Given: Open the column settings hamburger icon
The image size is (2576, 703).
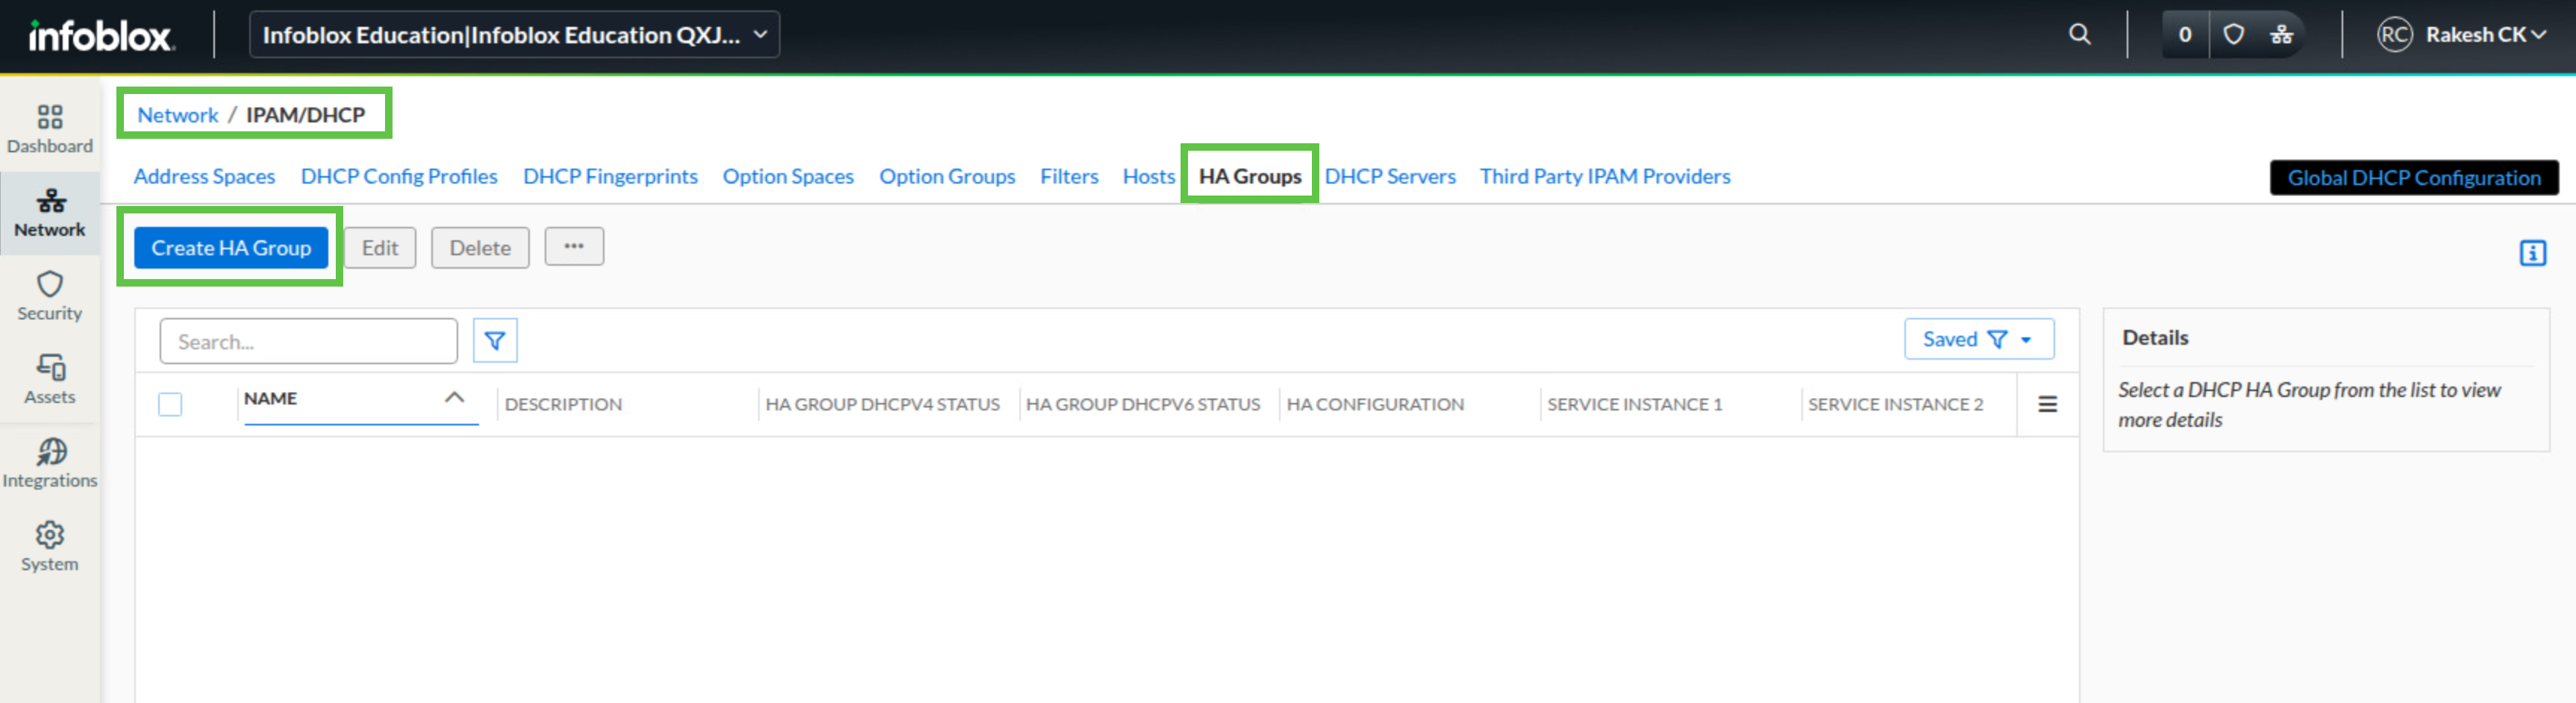Looking at the screenshot, I should (x=2047, y=404).
